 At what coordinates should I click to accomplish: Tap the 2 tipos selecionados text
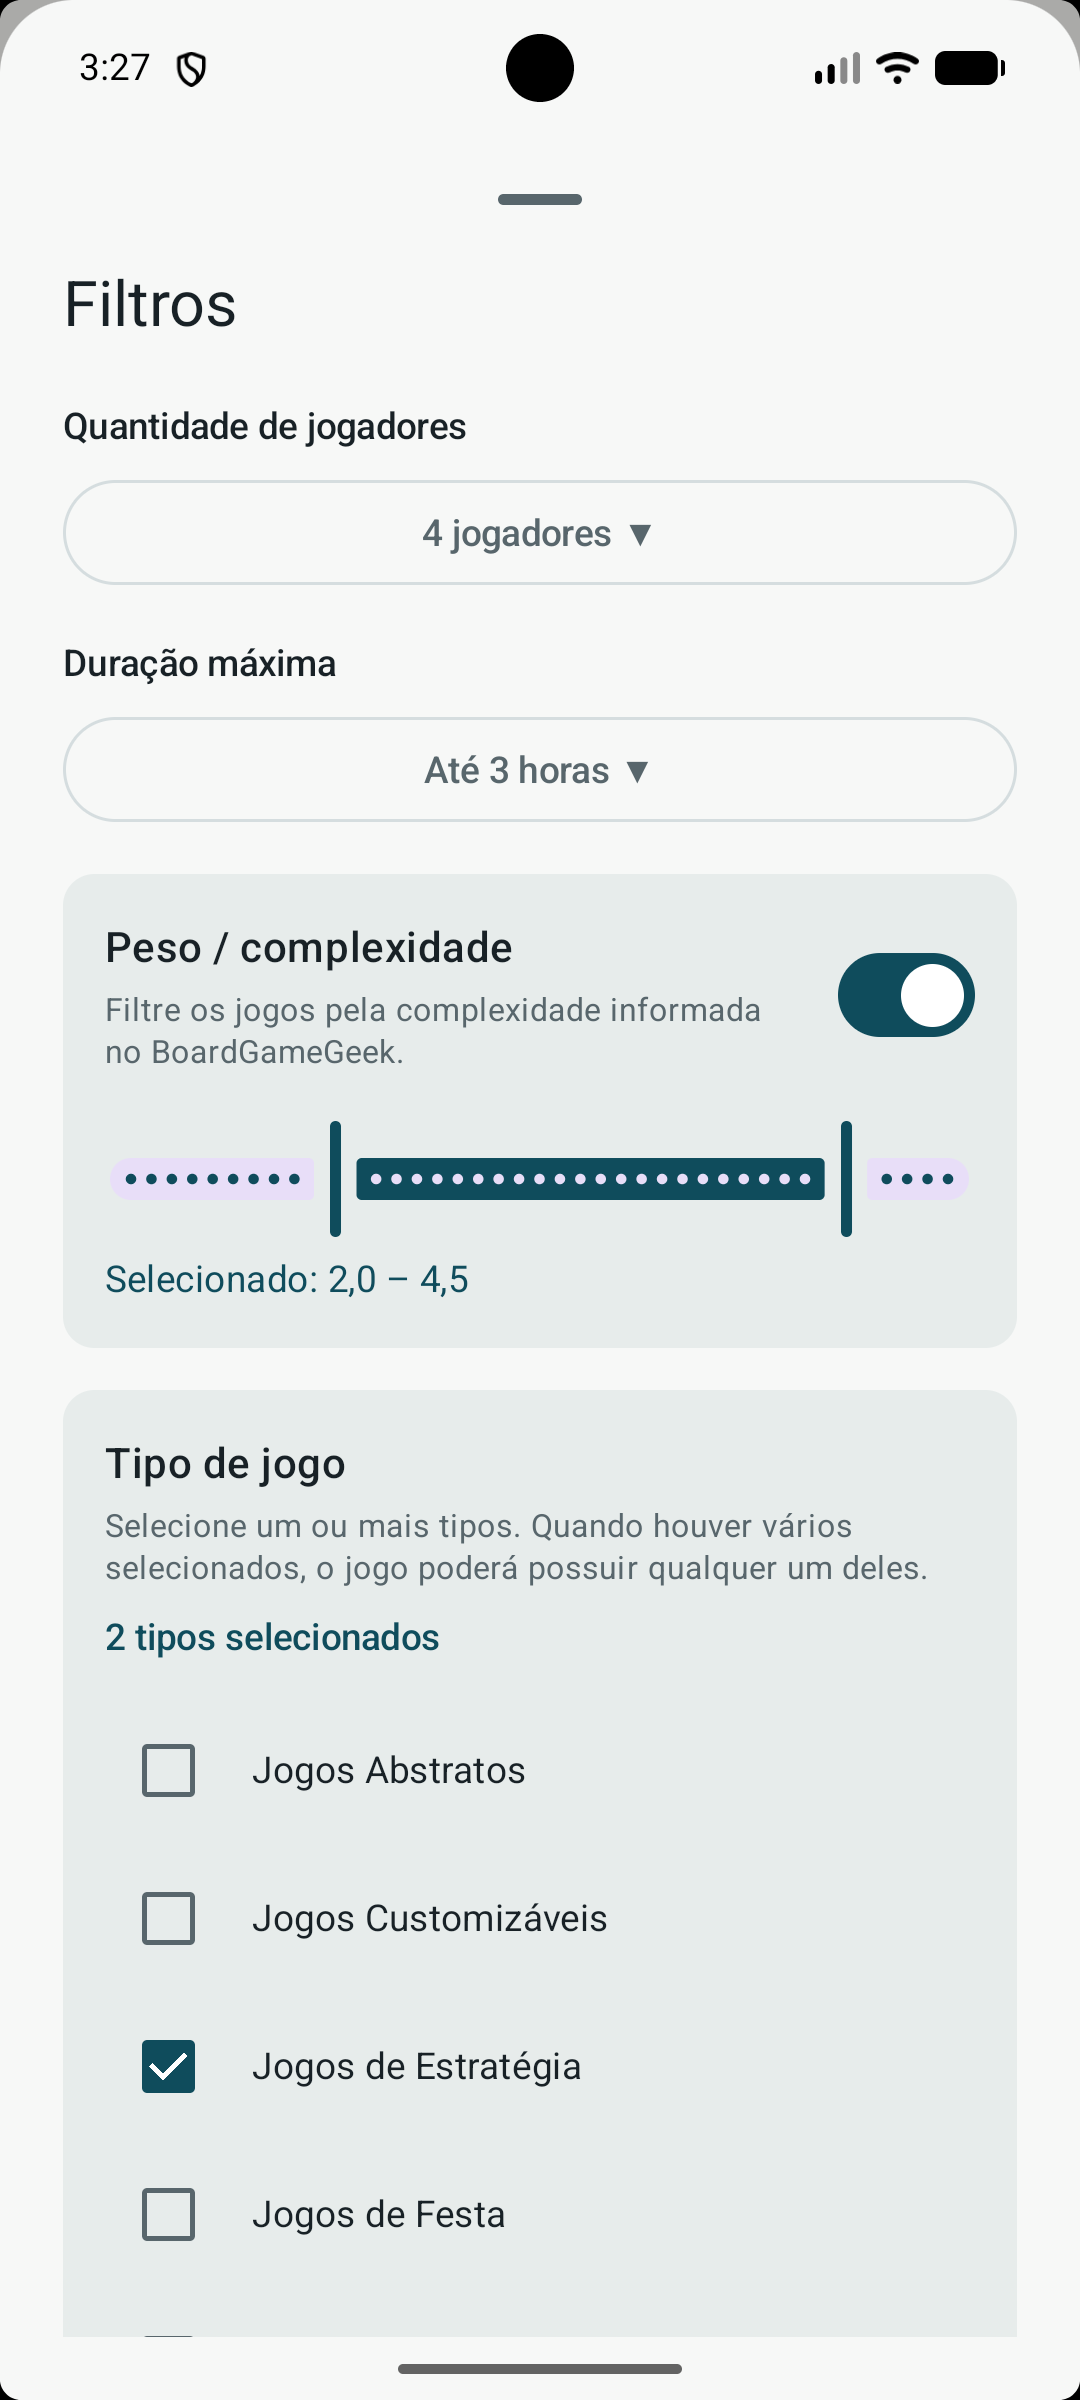272,1637
